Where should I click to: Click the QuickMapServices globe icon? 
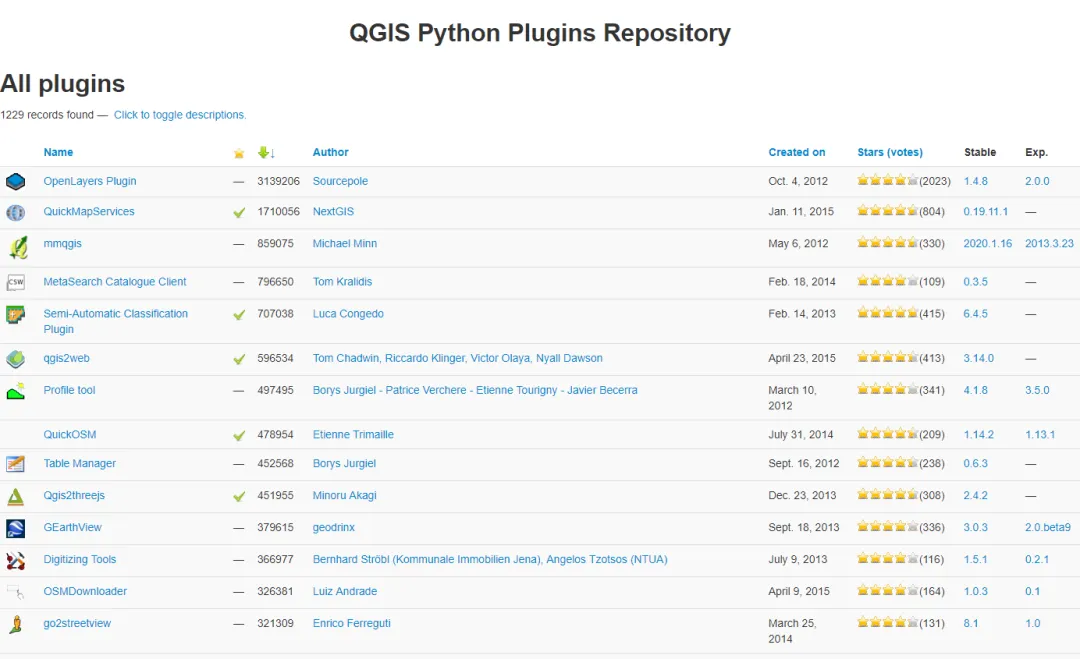click(x=15, y=212)
